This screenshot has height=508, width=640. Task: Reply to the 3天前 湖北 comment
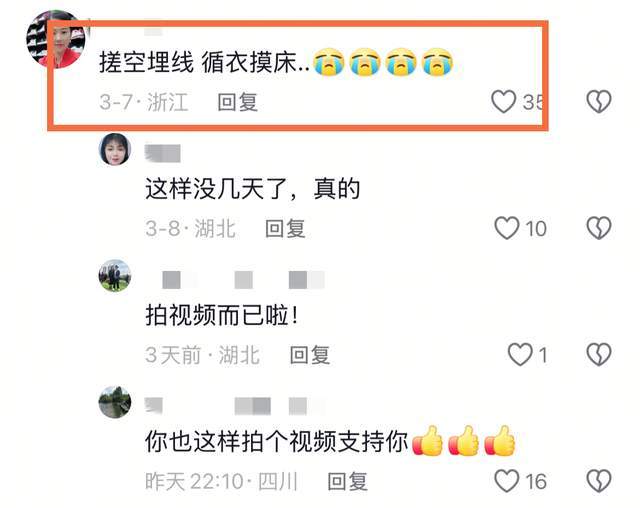pos(309,355)
